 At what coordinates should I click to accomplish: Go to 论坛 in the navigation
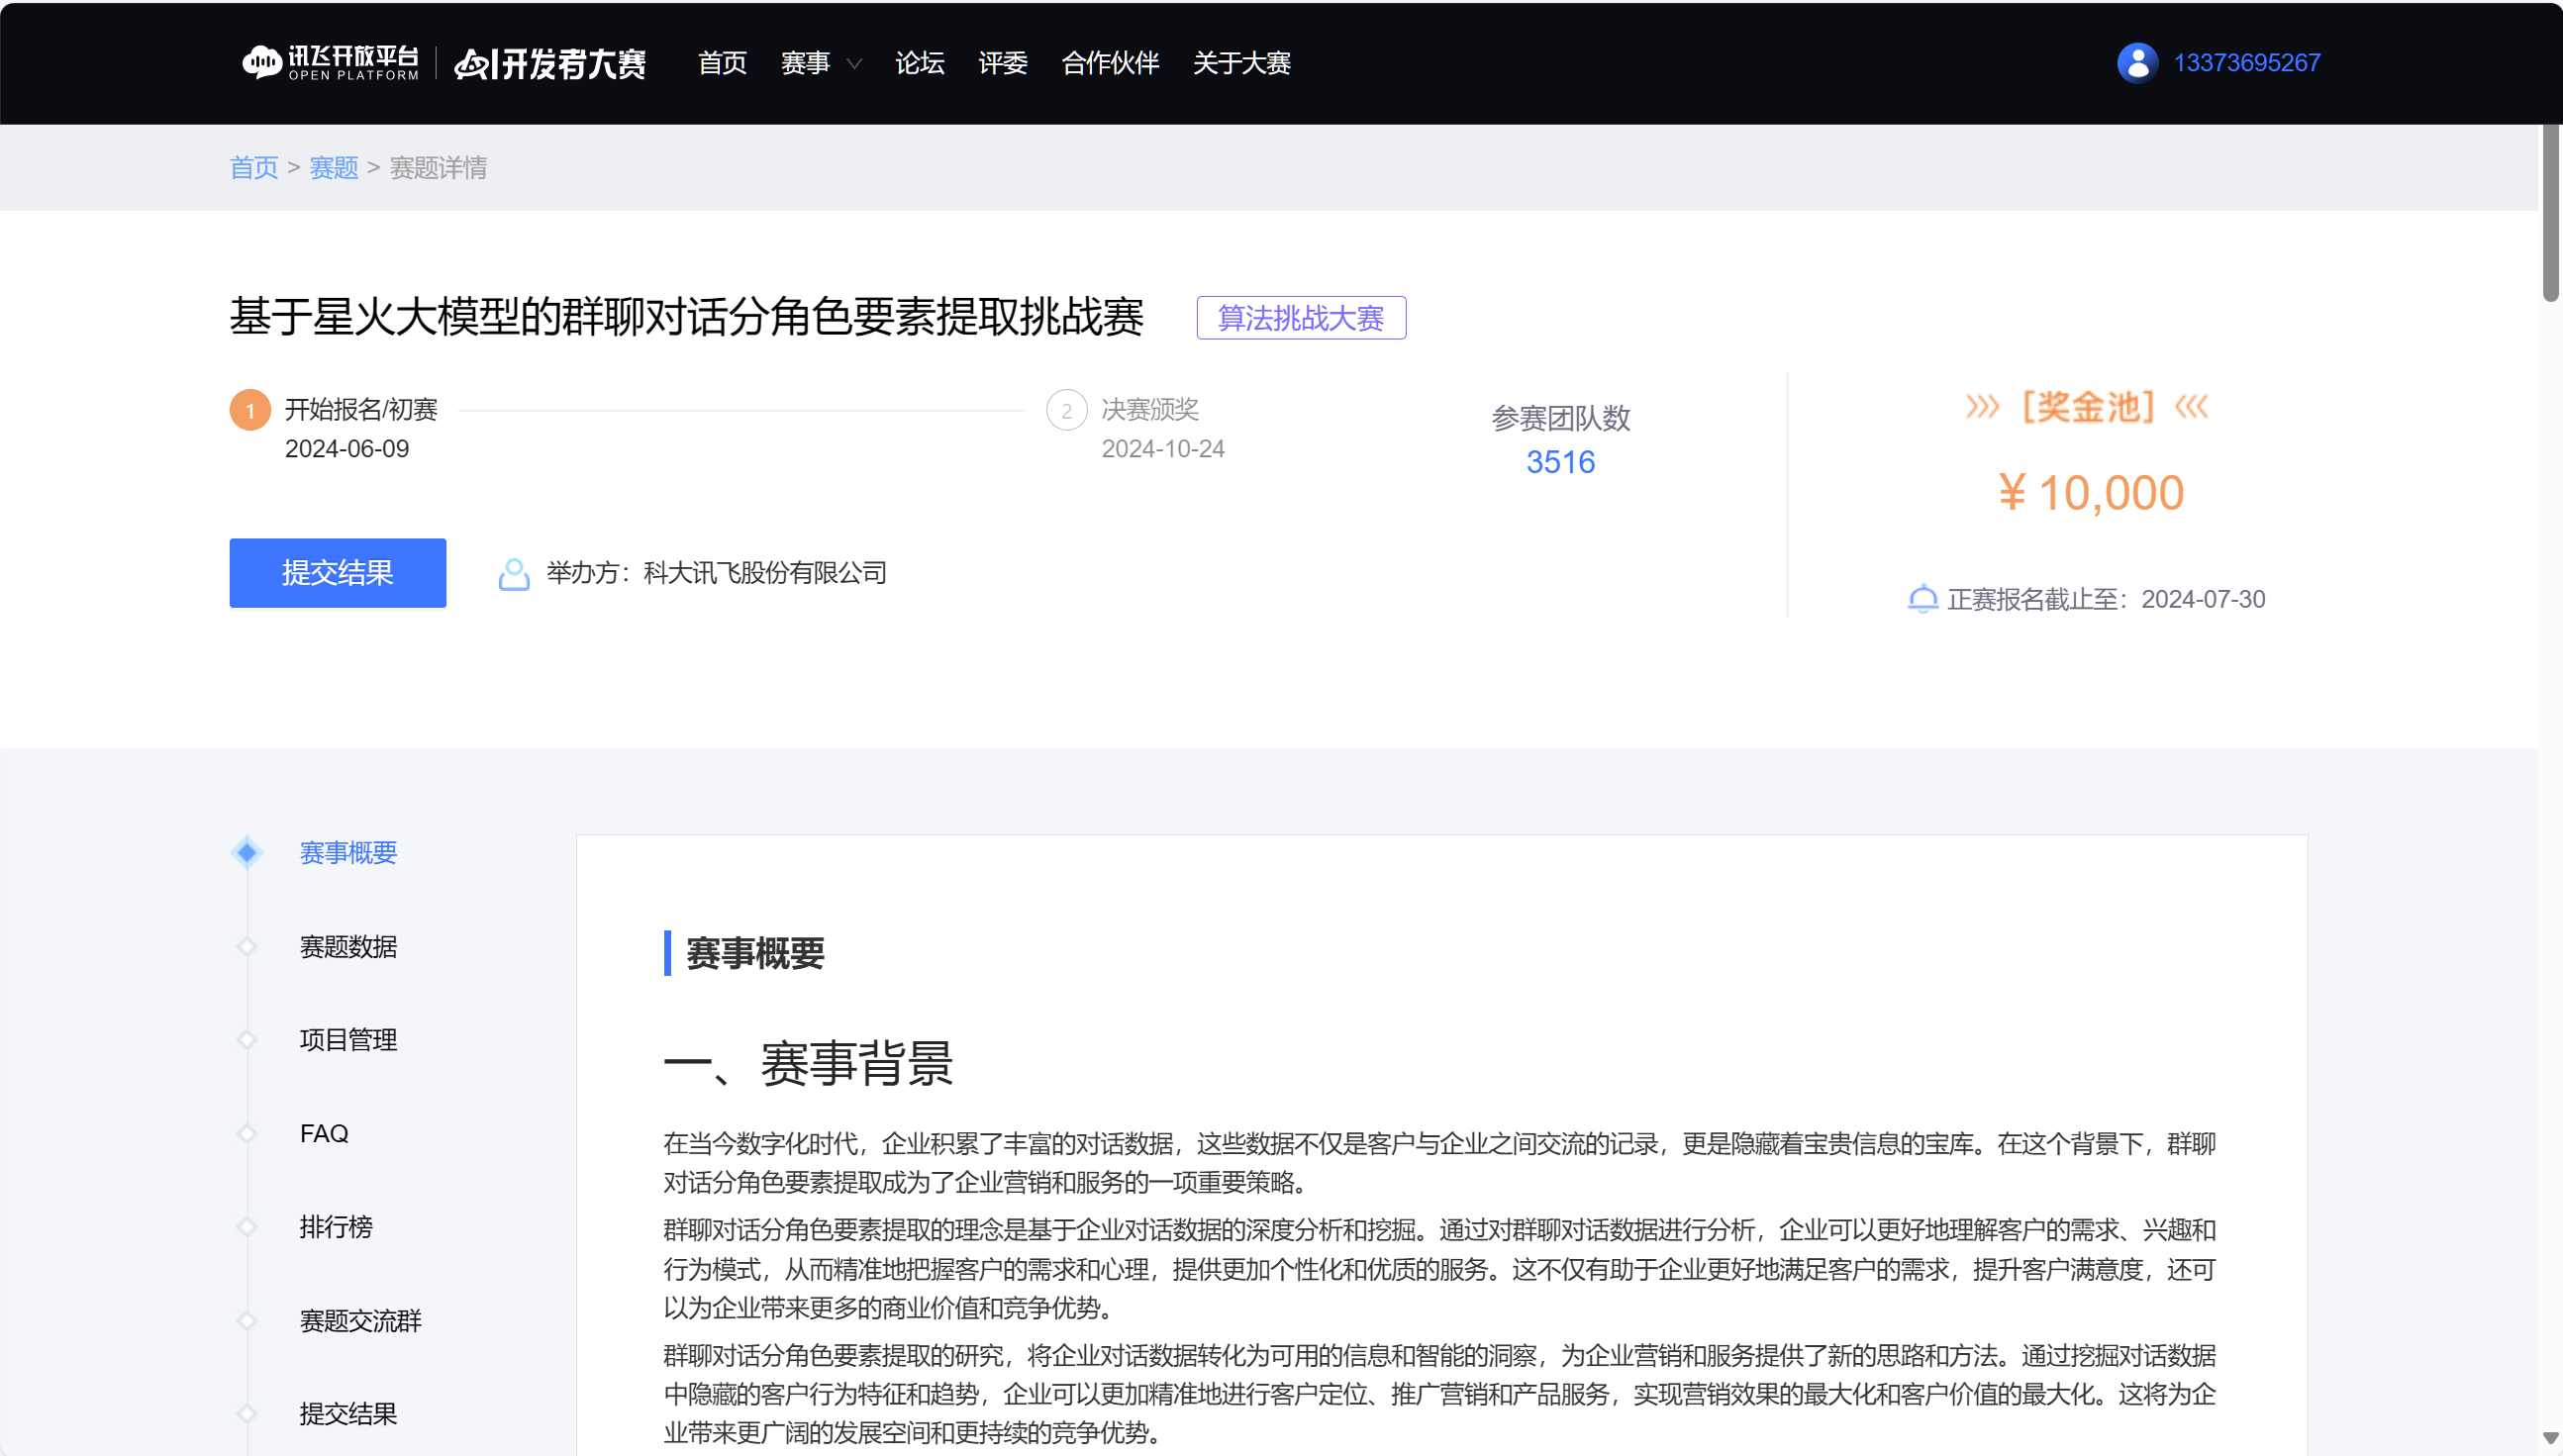(919, 63)
